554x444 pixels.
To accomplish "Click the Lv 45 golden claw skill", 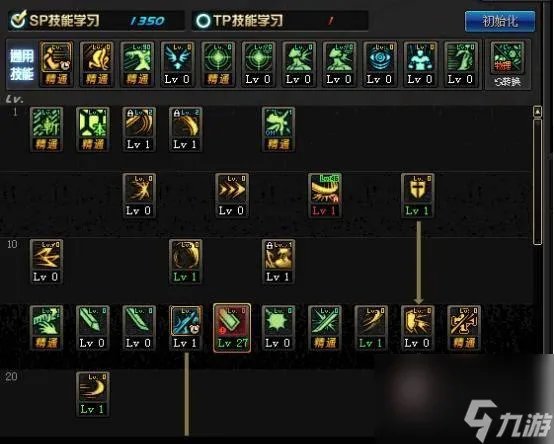I will pos(325,195).
